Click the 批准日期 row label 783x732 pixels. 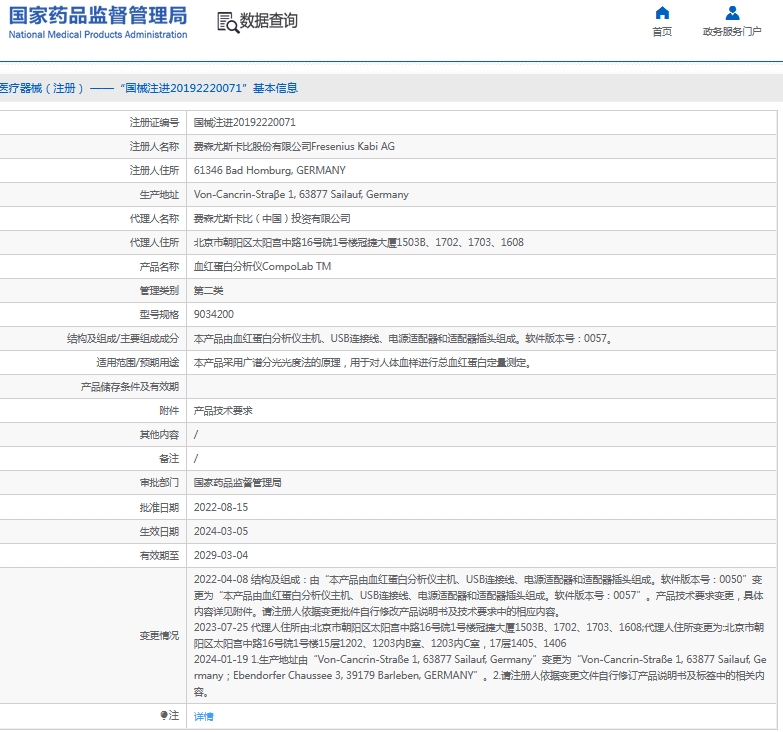click(x=159, y=508)
